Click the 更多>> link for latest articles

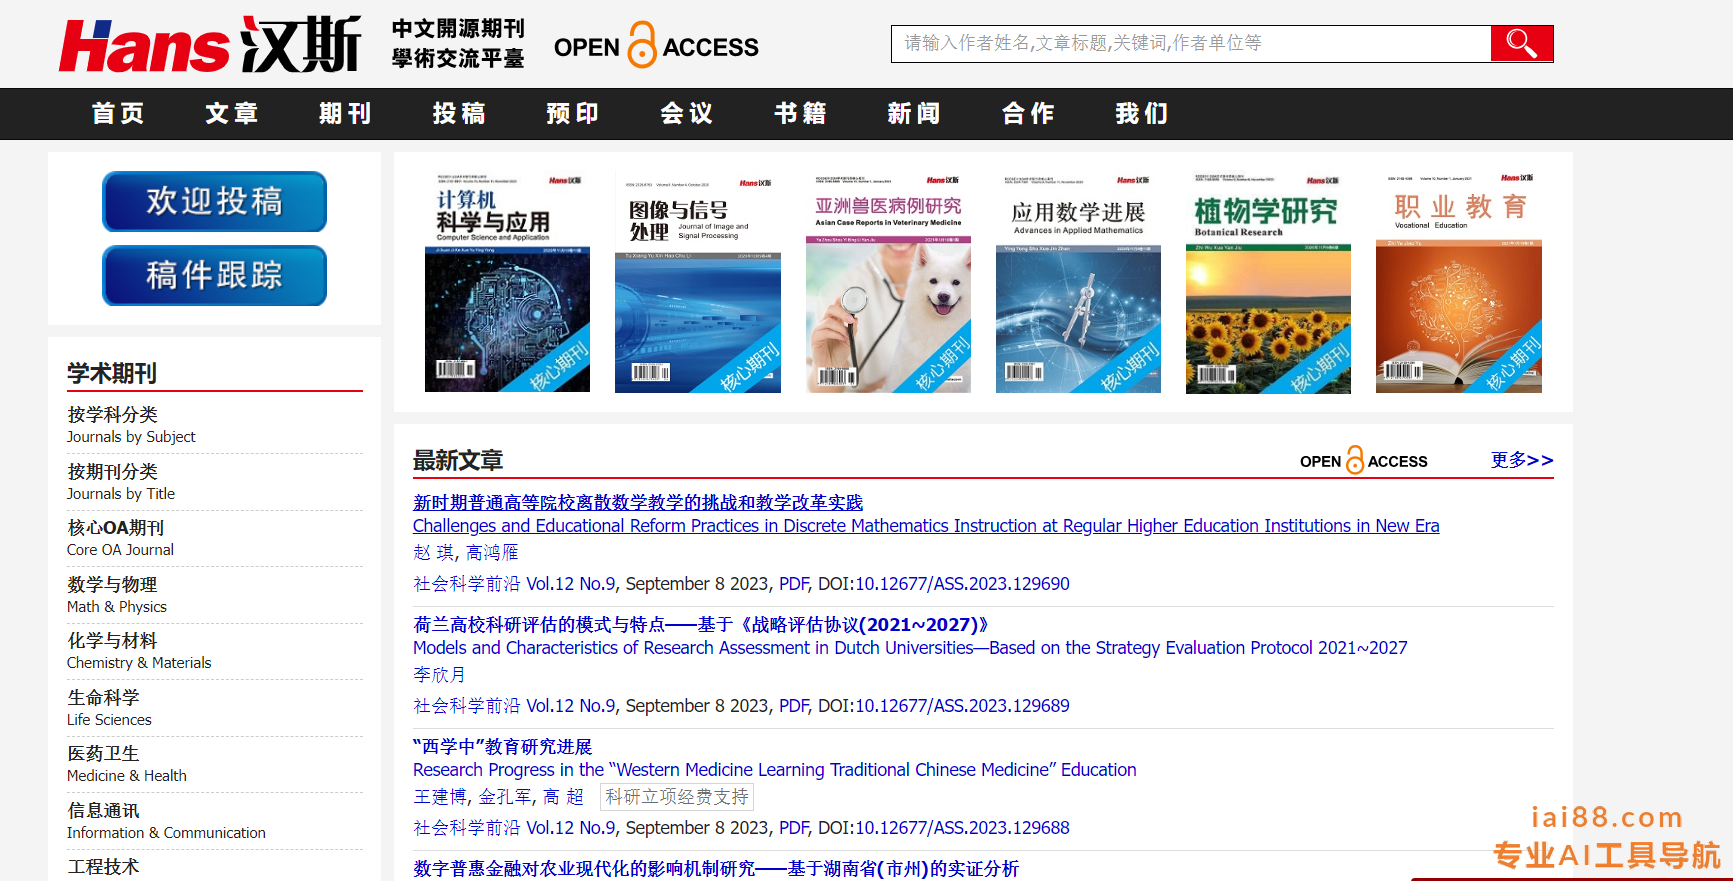1522,460
